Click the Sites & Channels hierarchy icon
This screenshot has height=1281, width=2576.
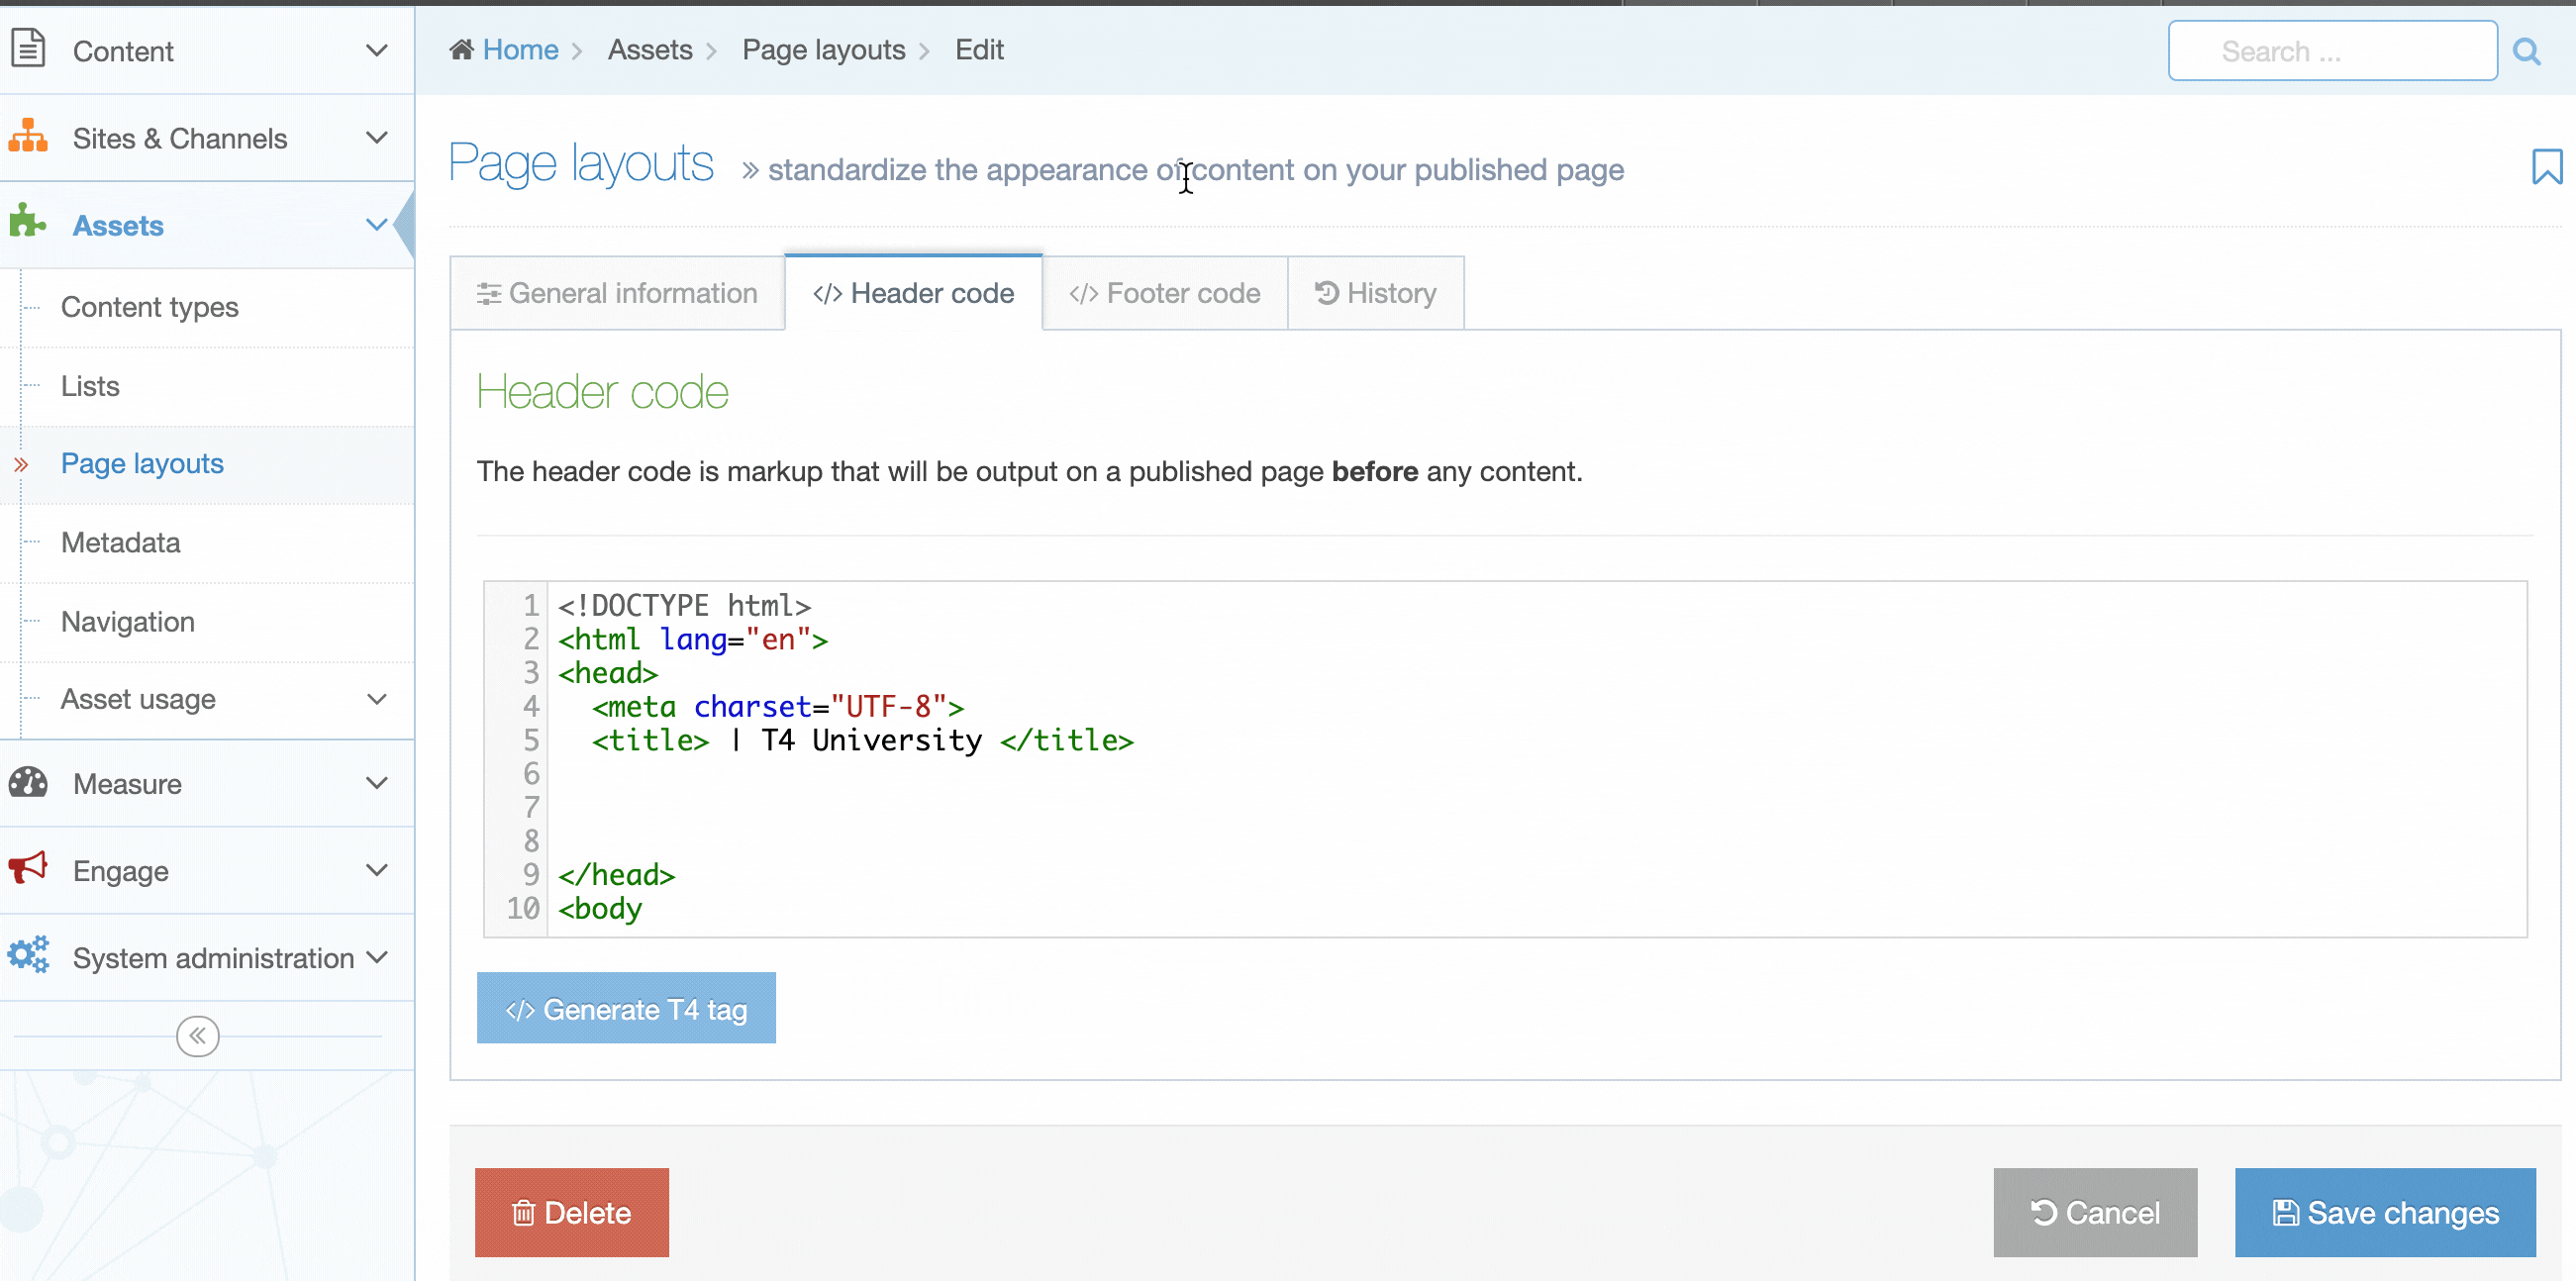tap(28, 137)
